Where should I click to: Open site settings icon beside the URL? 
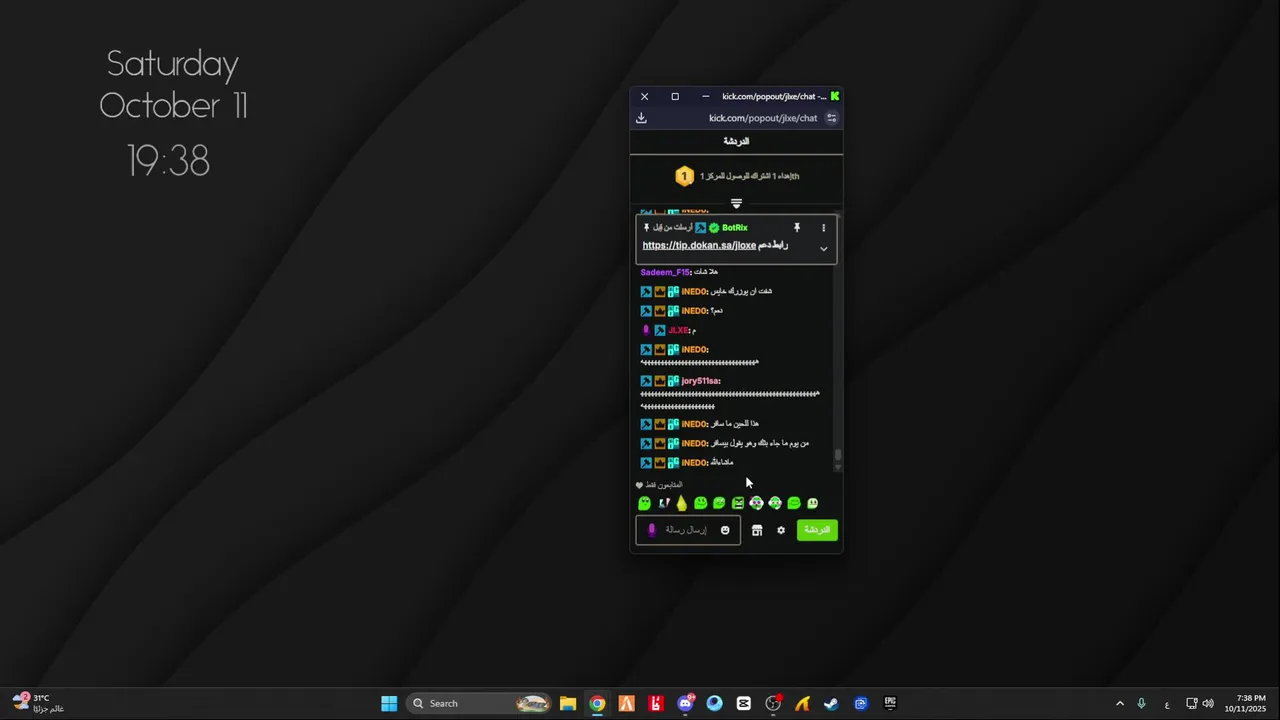[x=831, y=118]
